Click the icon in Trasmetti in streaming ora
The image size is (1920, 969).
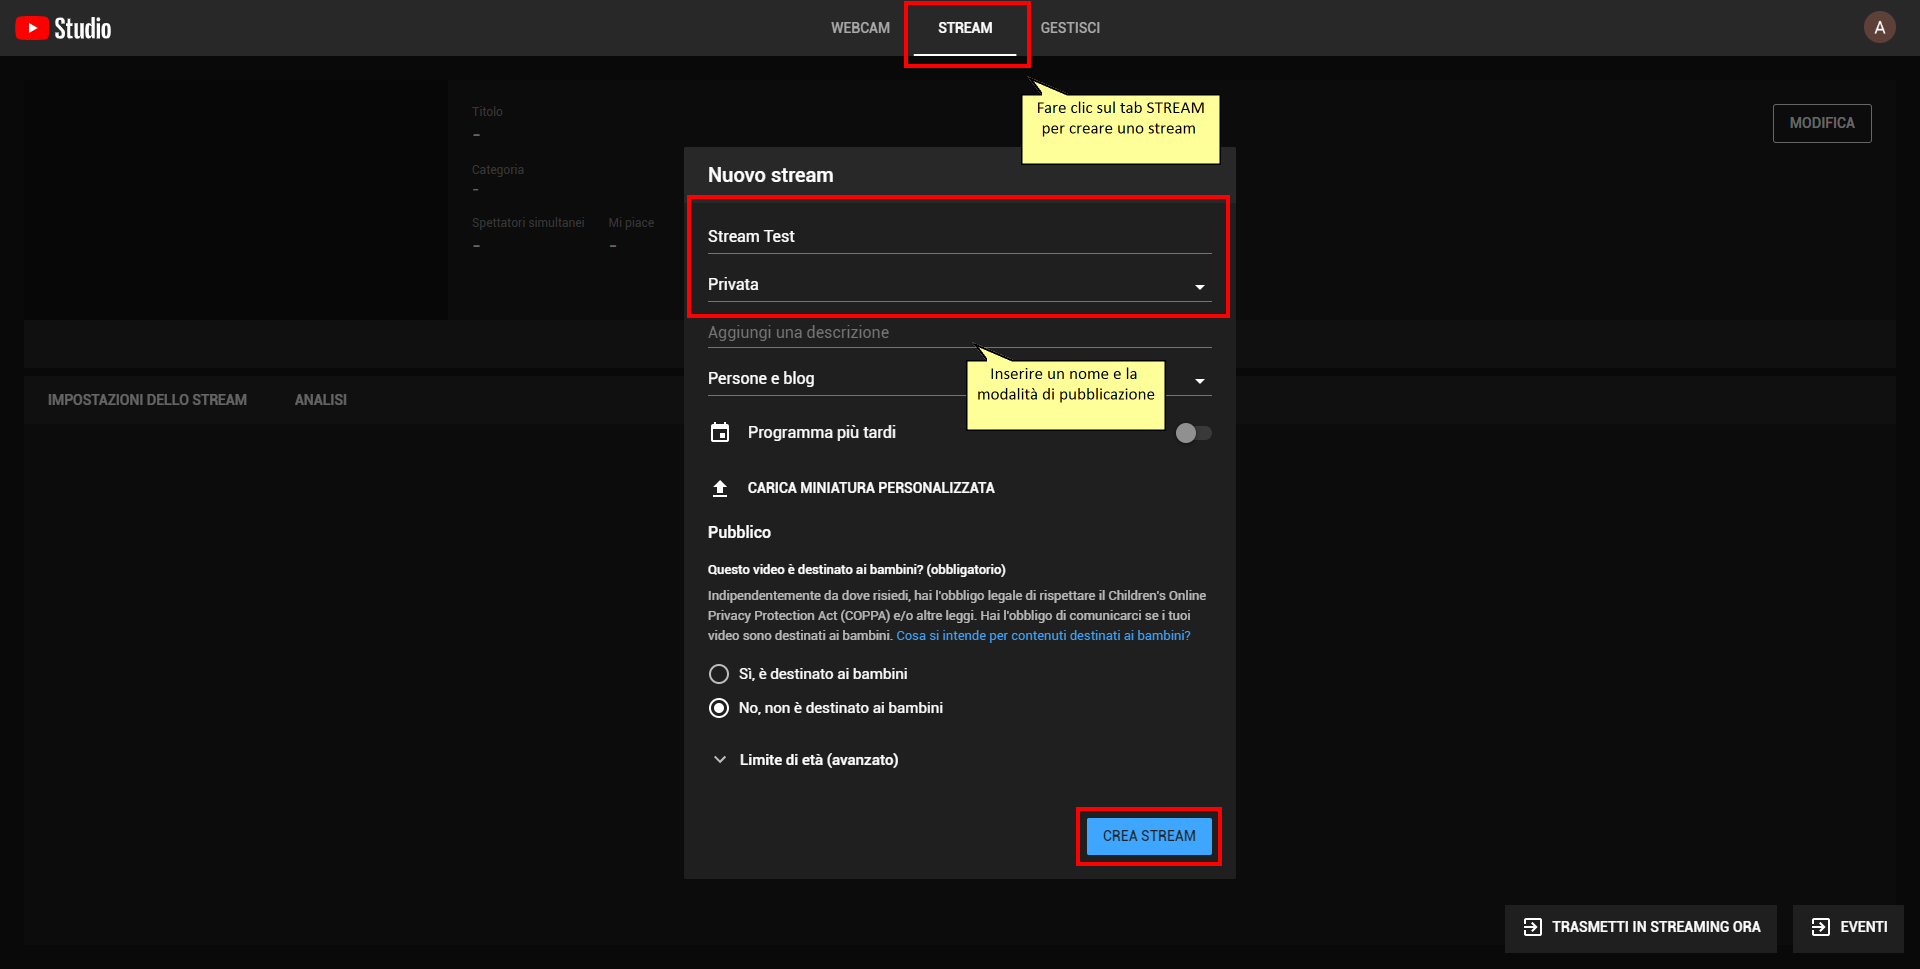click(x=1532, y=927)
